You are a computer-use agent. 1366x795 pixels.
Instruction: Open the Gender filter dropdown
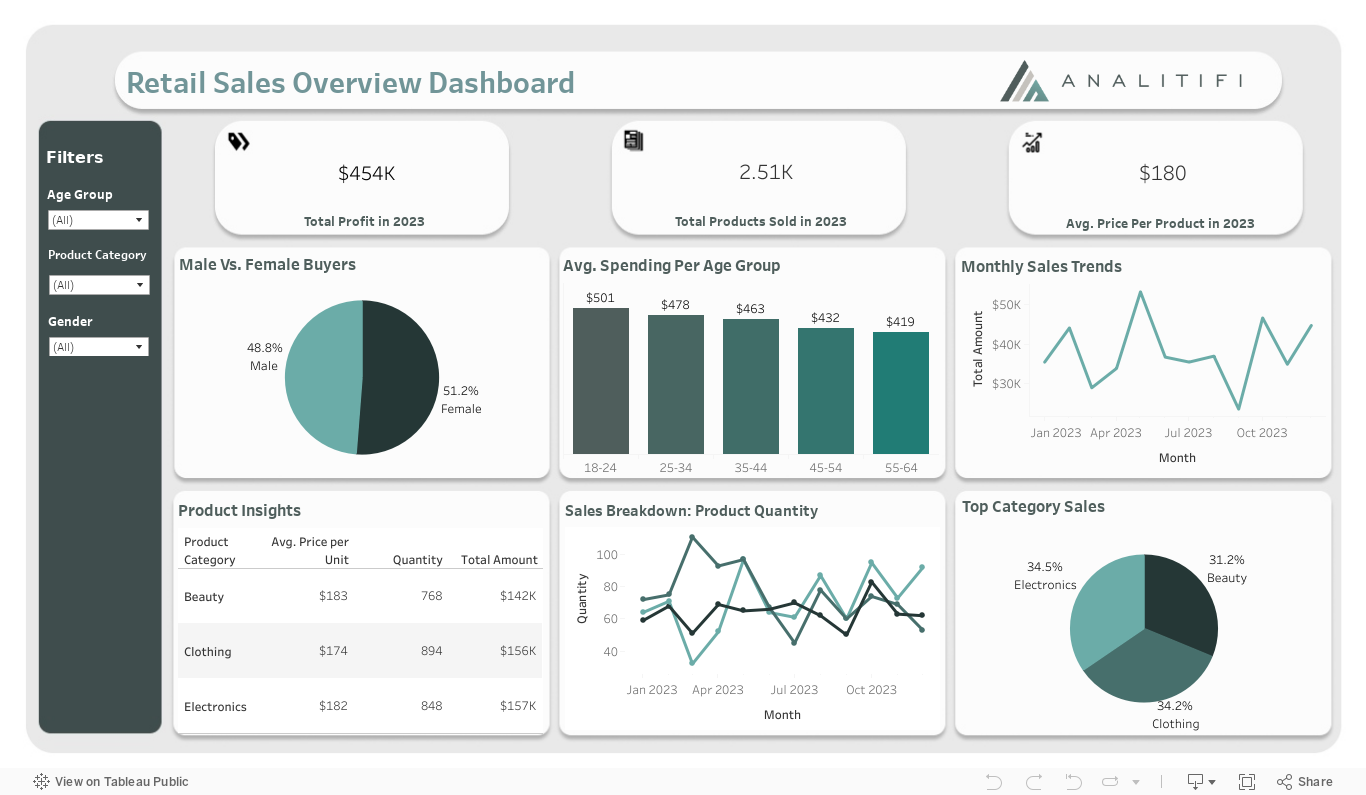[x=99, y=347]
